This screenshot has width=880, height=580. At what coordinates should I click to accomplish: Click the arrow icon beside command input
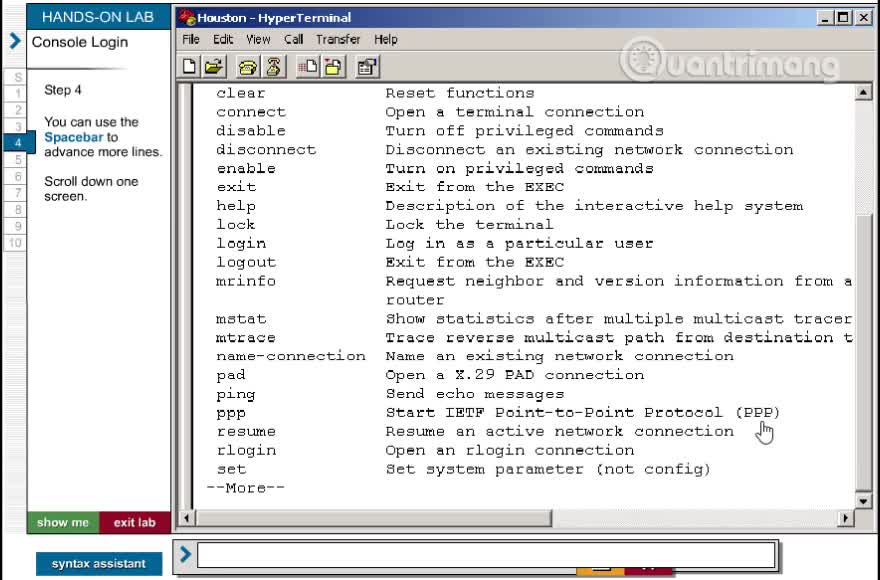[185, 555]
